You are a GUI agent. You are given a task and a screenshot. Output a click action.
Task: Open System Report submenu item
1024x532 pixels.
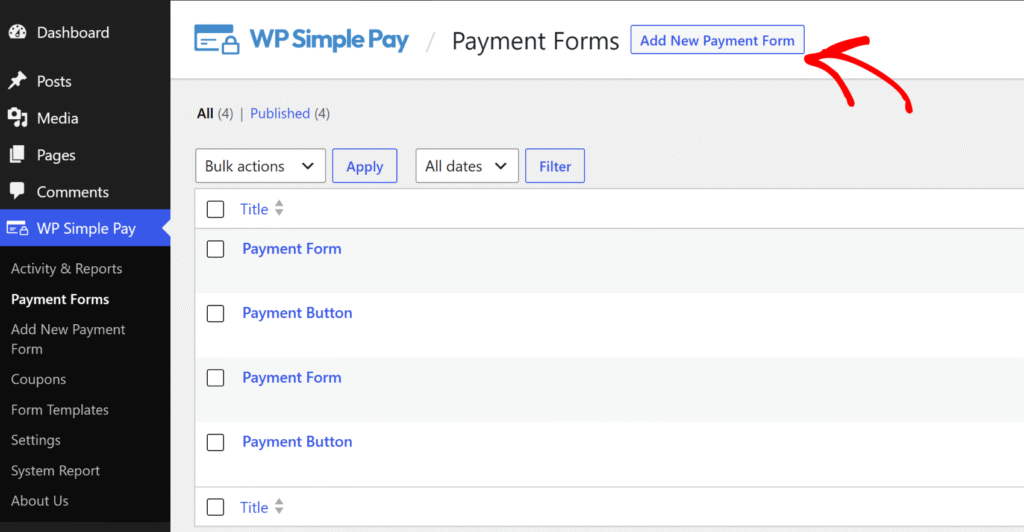56,470
